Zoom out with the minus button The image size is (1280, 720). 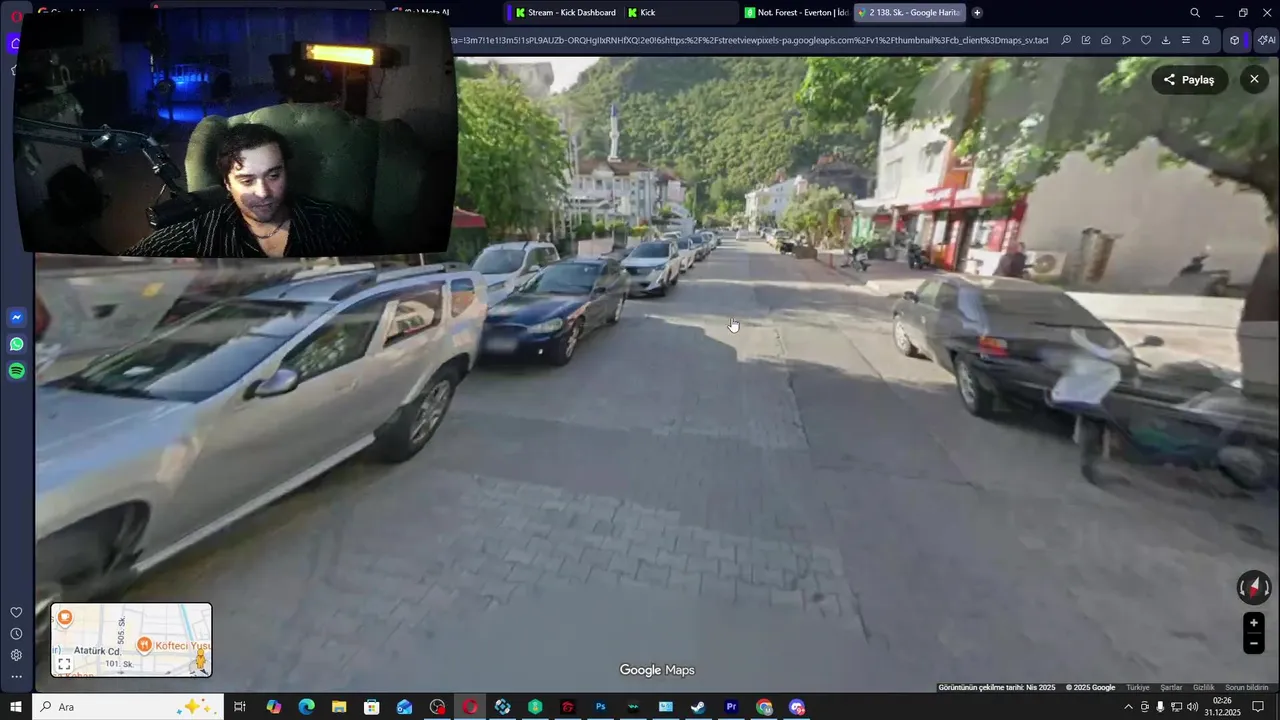tap(1253, 644)
